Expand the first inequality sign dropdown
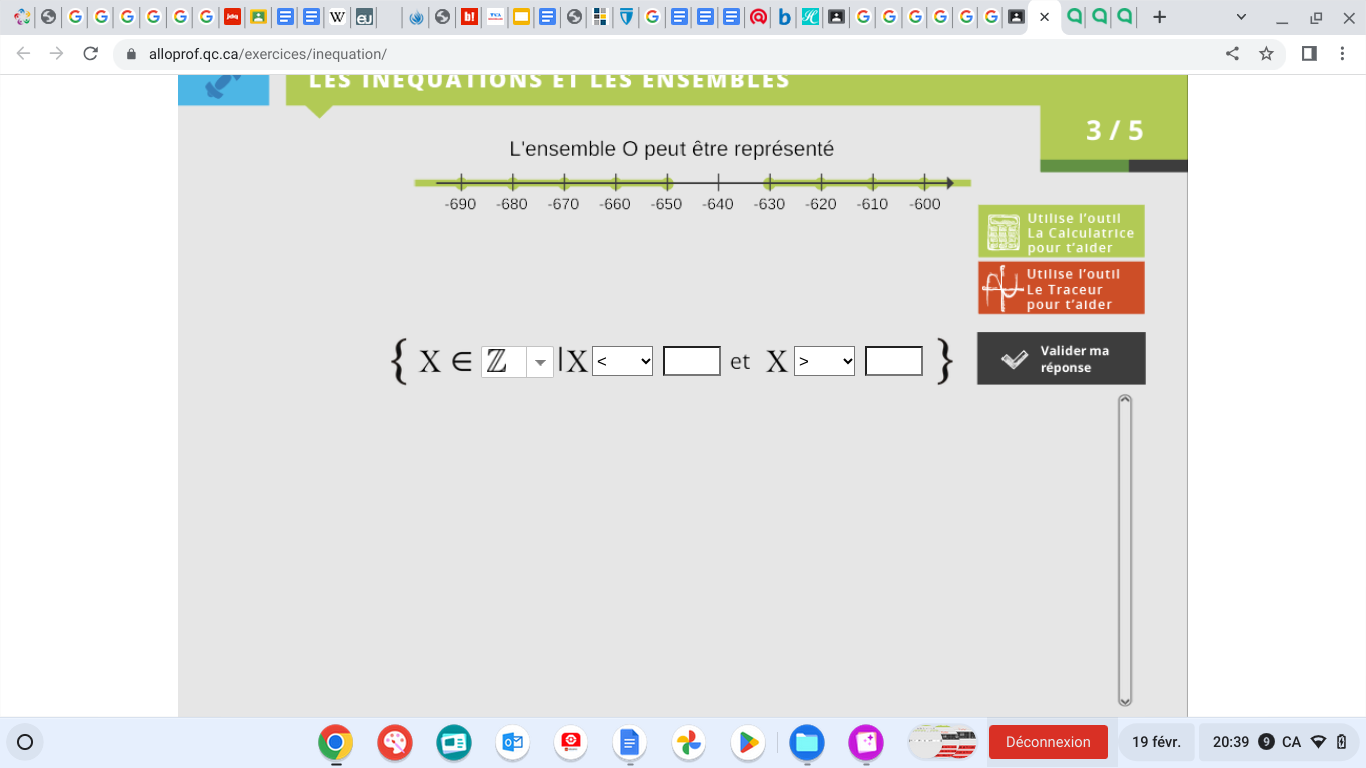This screenshot has height=768, width=1366. click(x=622, y=361)
